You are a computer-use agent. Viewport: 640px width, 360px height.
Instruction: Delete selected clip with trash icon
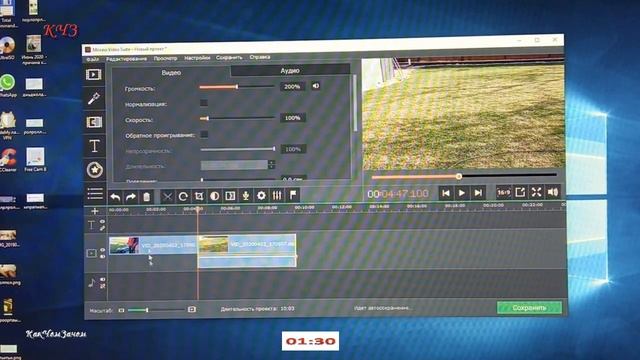pos(146,197)
